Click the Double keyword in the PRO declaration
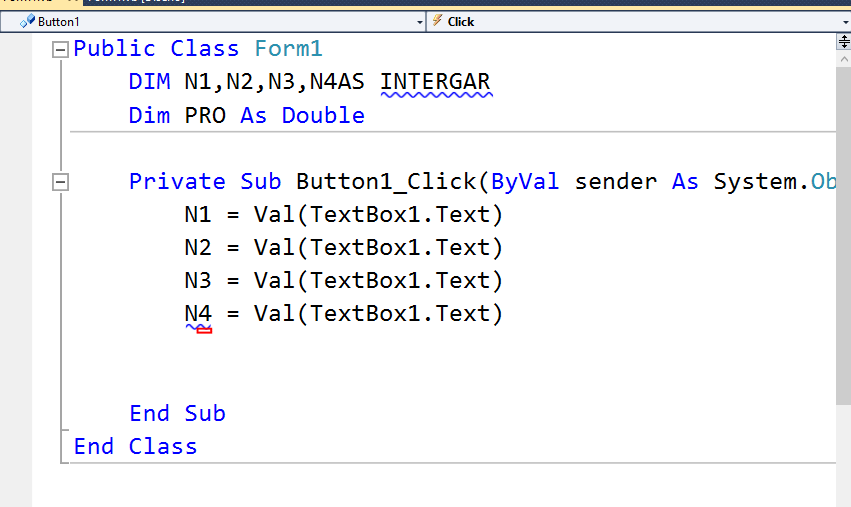Viewport: 851px width, 507px height. click(323, 116)
